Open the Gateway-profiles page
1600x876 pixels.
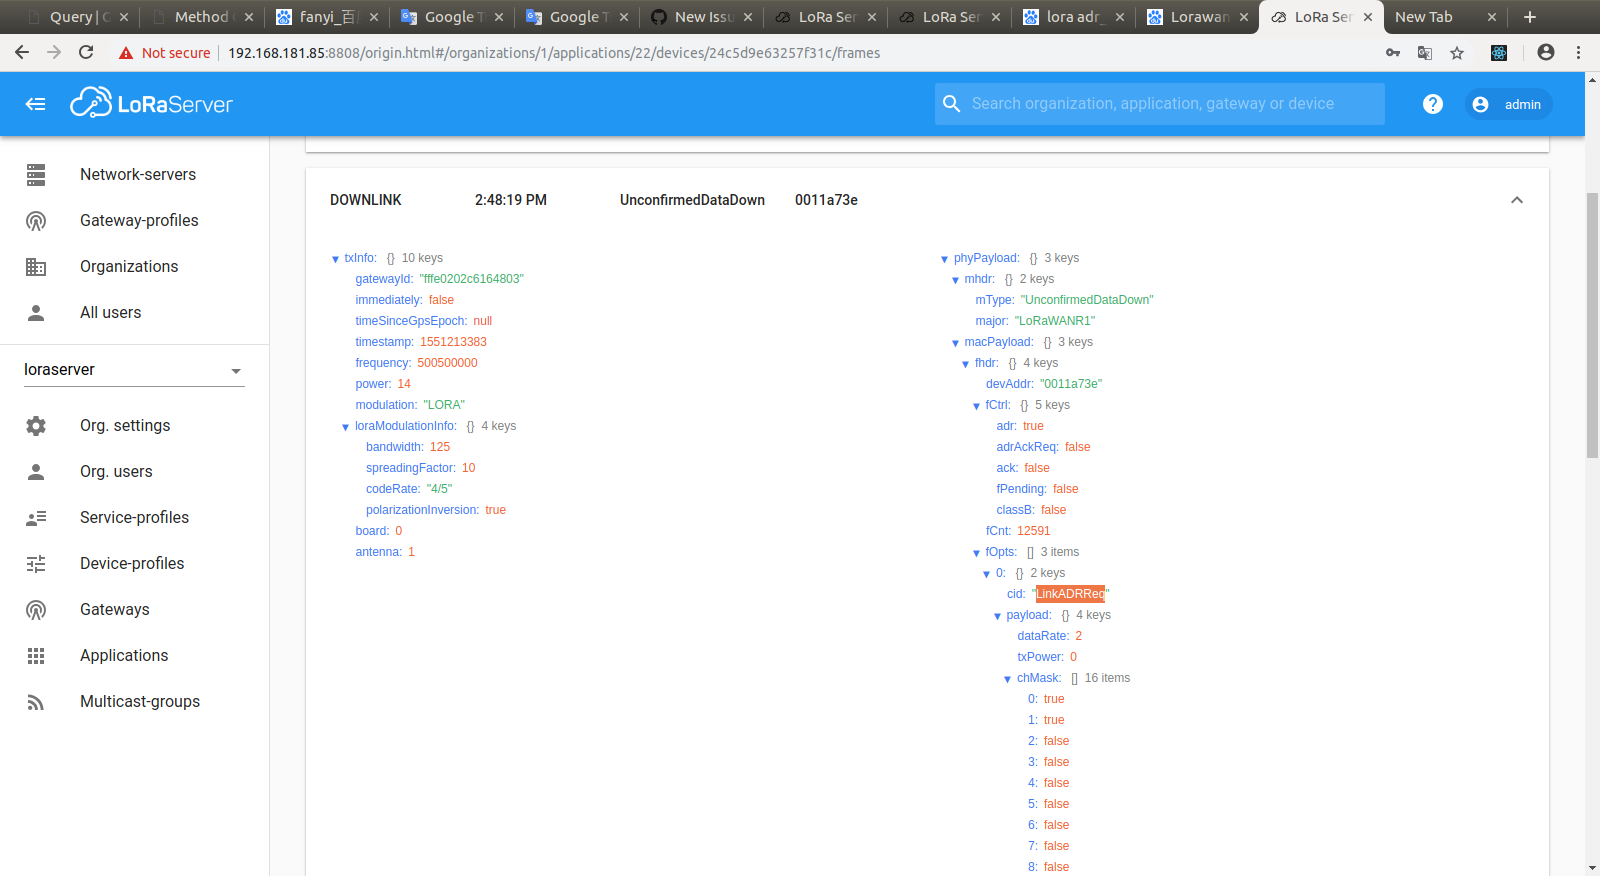tap(139, 221)
